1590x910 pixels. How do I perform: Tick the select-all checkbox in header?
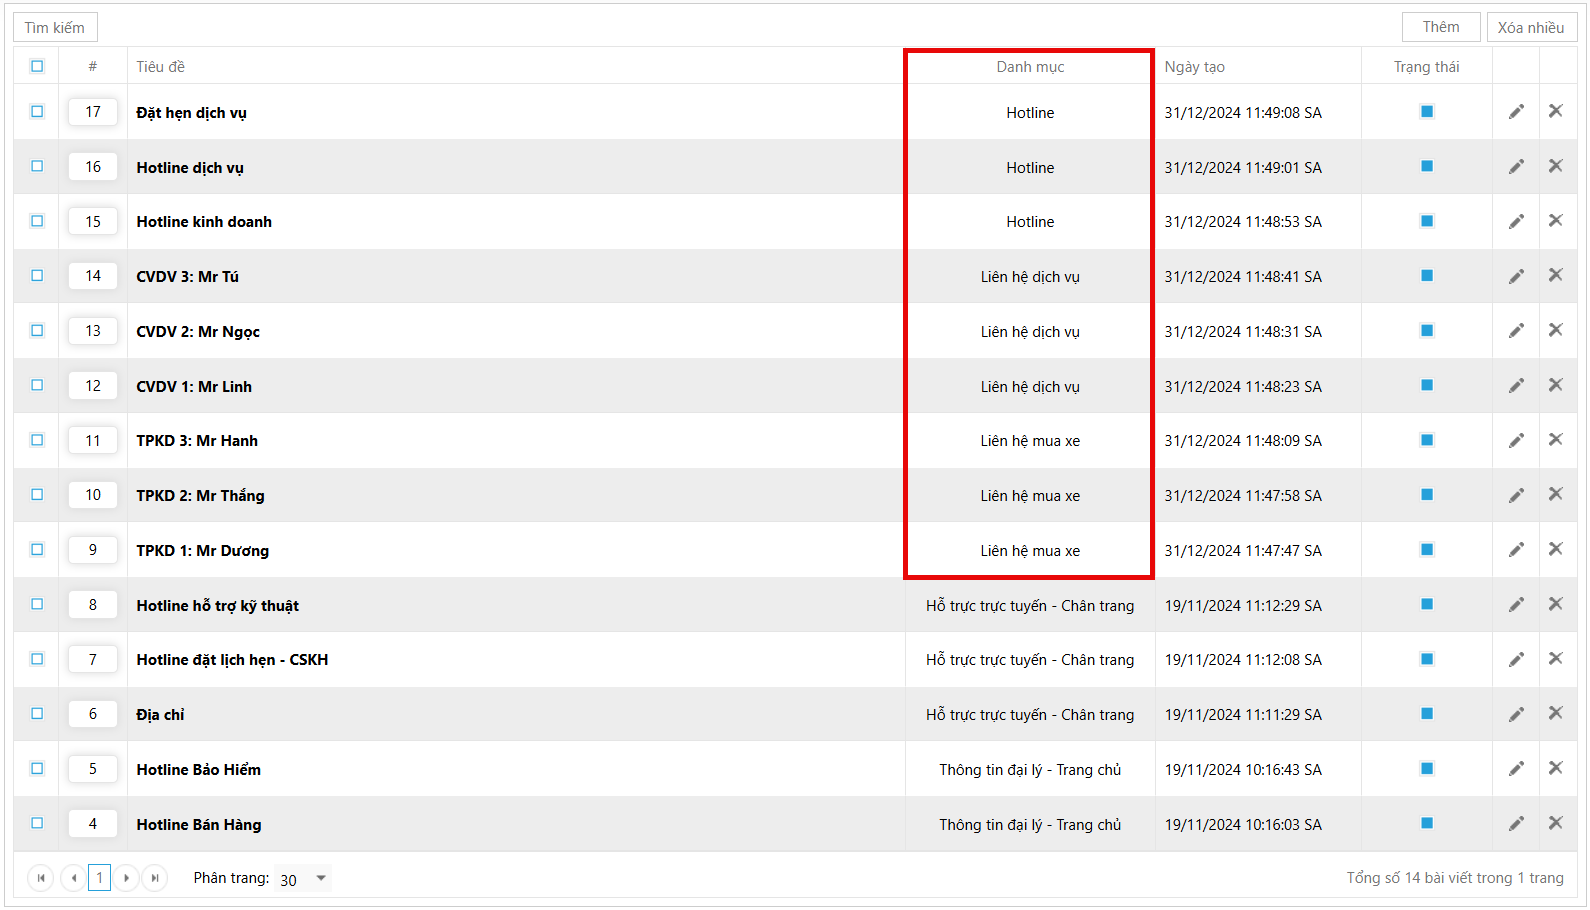tap(37, 66)
